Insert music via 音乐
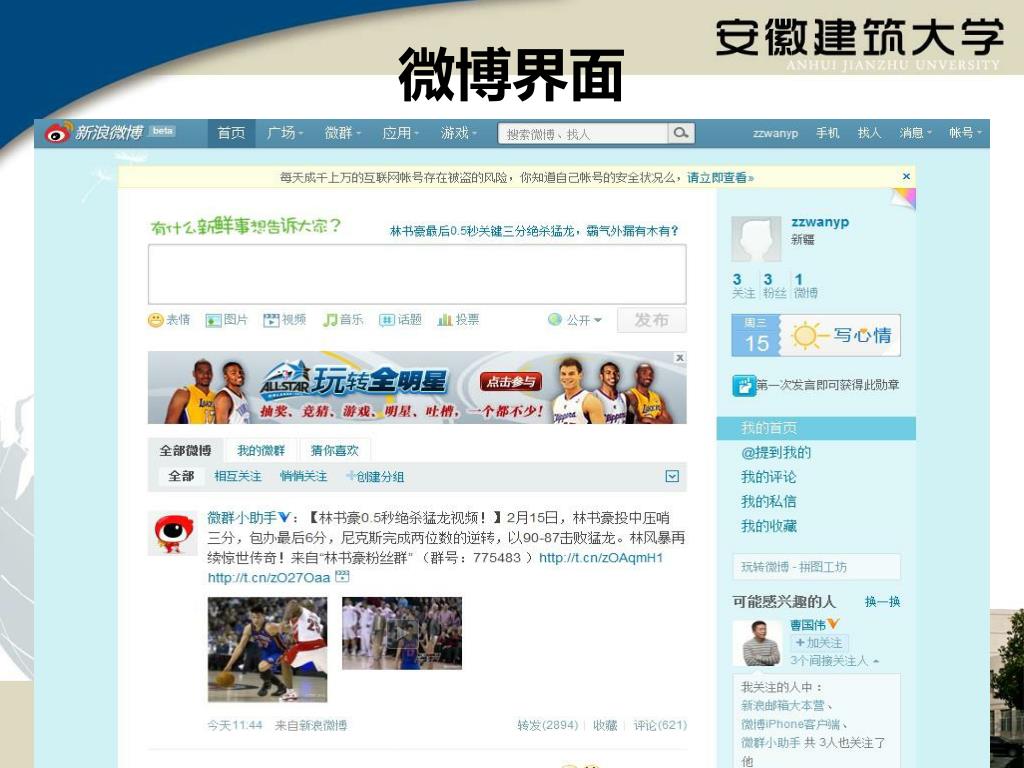The width and height of the screenshot is (1024, 768). pyautogui.click(x=343, y=320)
